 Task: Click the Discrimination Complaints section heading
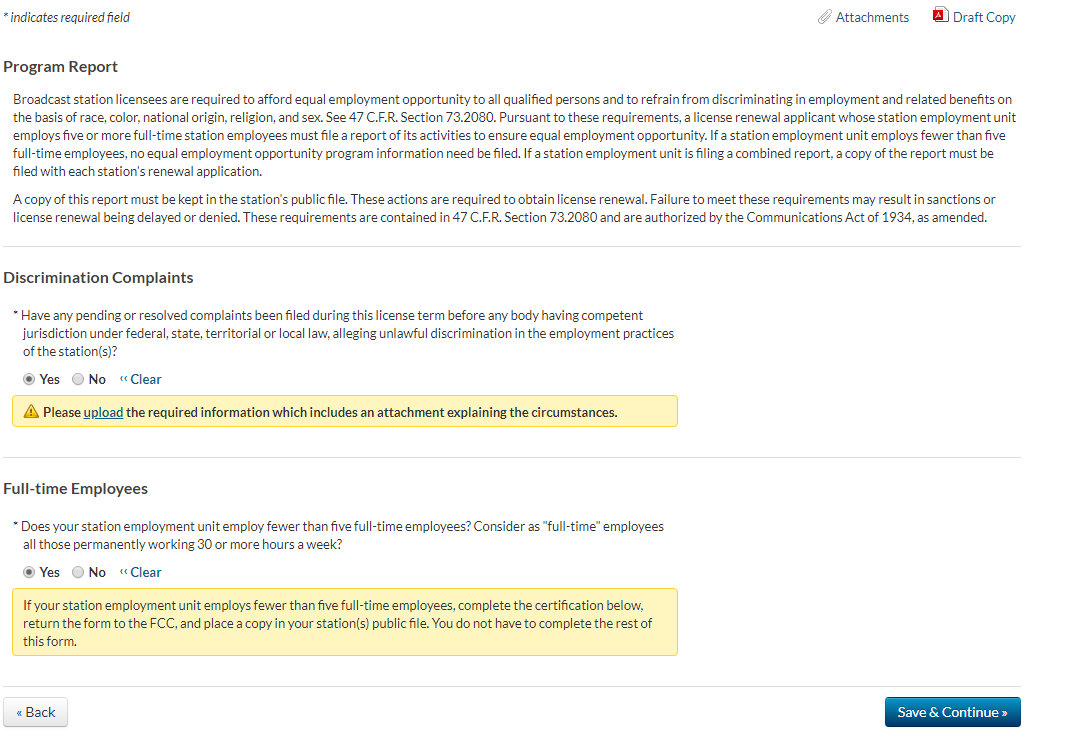98,278
